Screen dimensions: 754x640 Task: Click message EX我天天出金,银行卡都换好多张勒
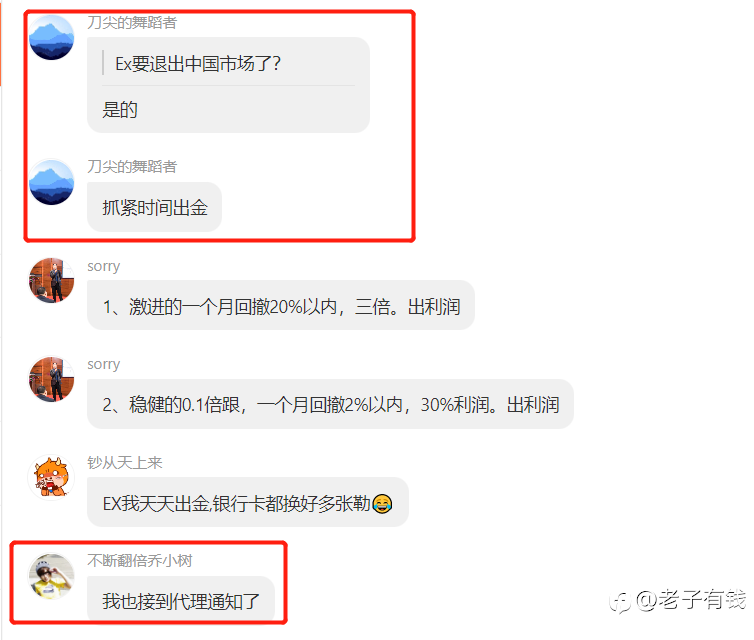click(x=248, y=502)
